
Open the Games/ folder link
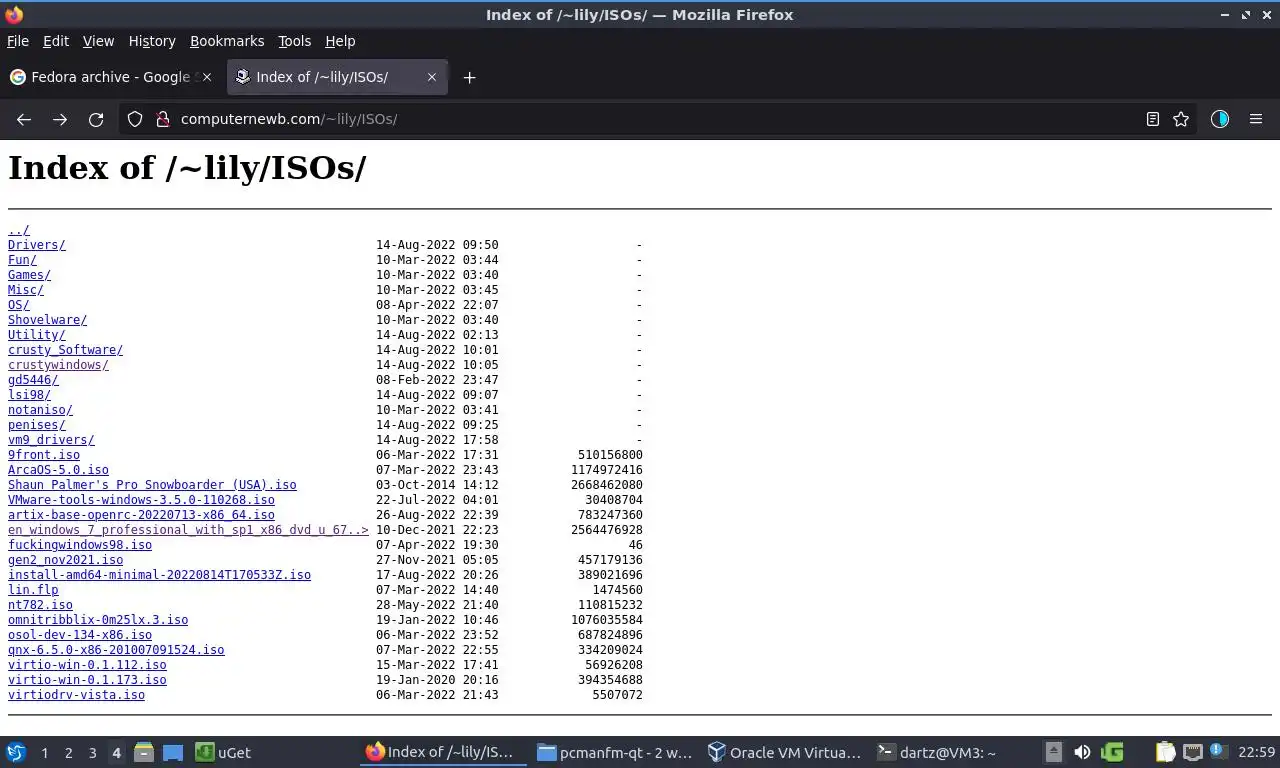point(29,275)
